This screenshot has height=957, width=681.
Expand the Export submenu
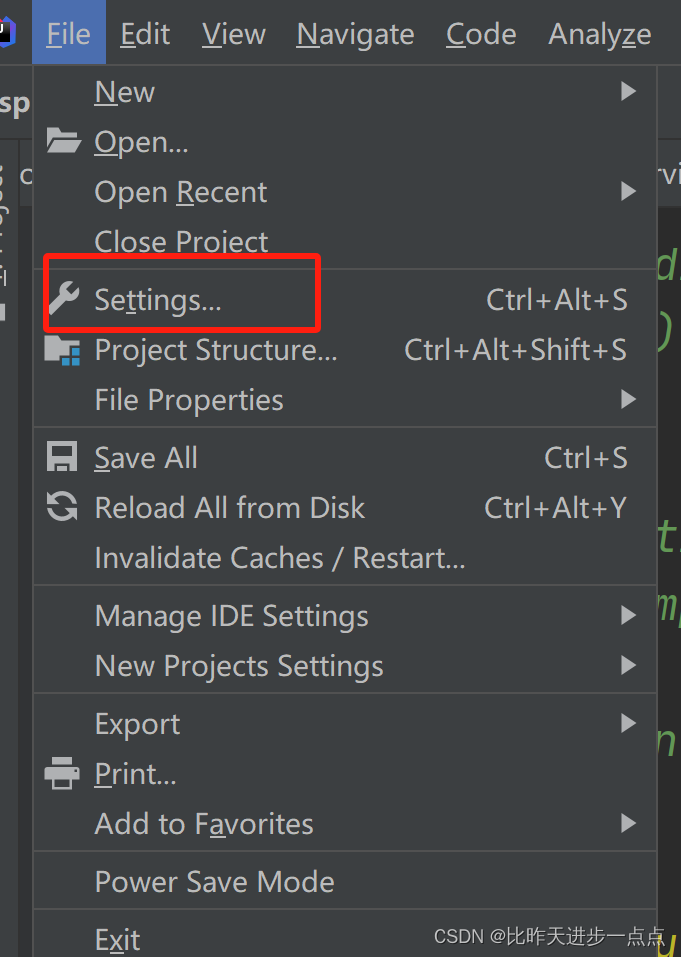[x=137, y=723]
